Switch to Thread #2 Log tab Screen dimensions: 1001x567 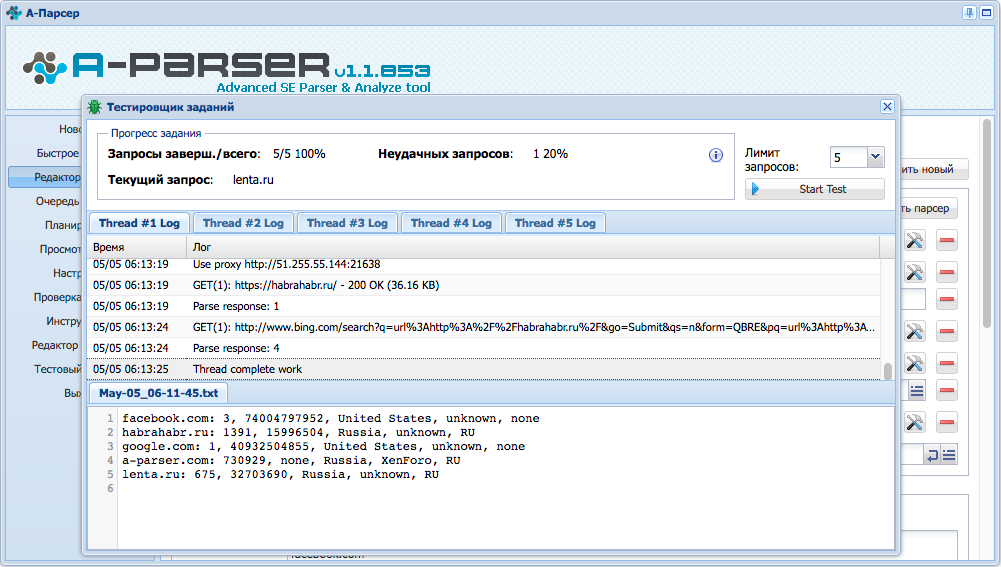pyautogui.click(x=243, y=223)
